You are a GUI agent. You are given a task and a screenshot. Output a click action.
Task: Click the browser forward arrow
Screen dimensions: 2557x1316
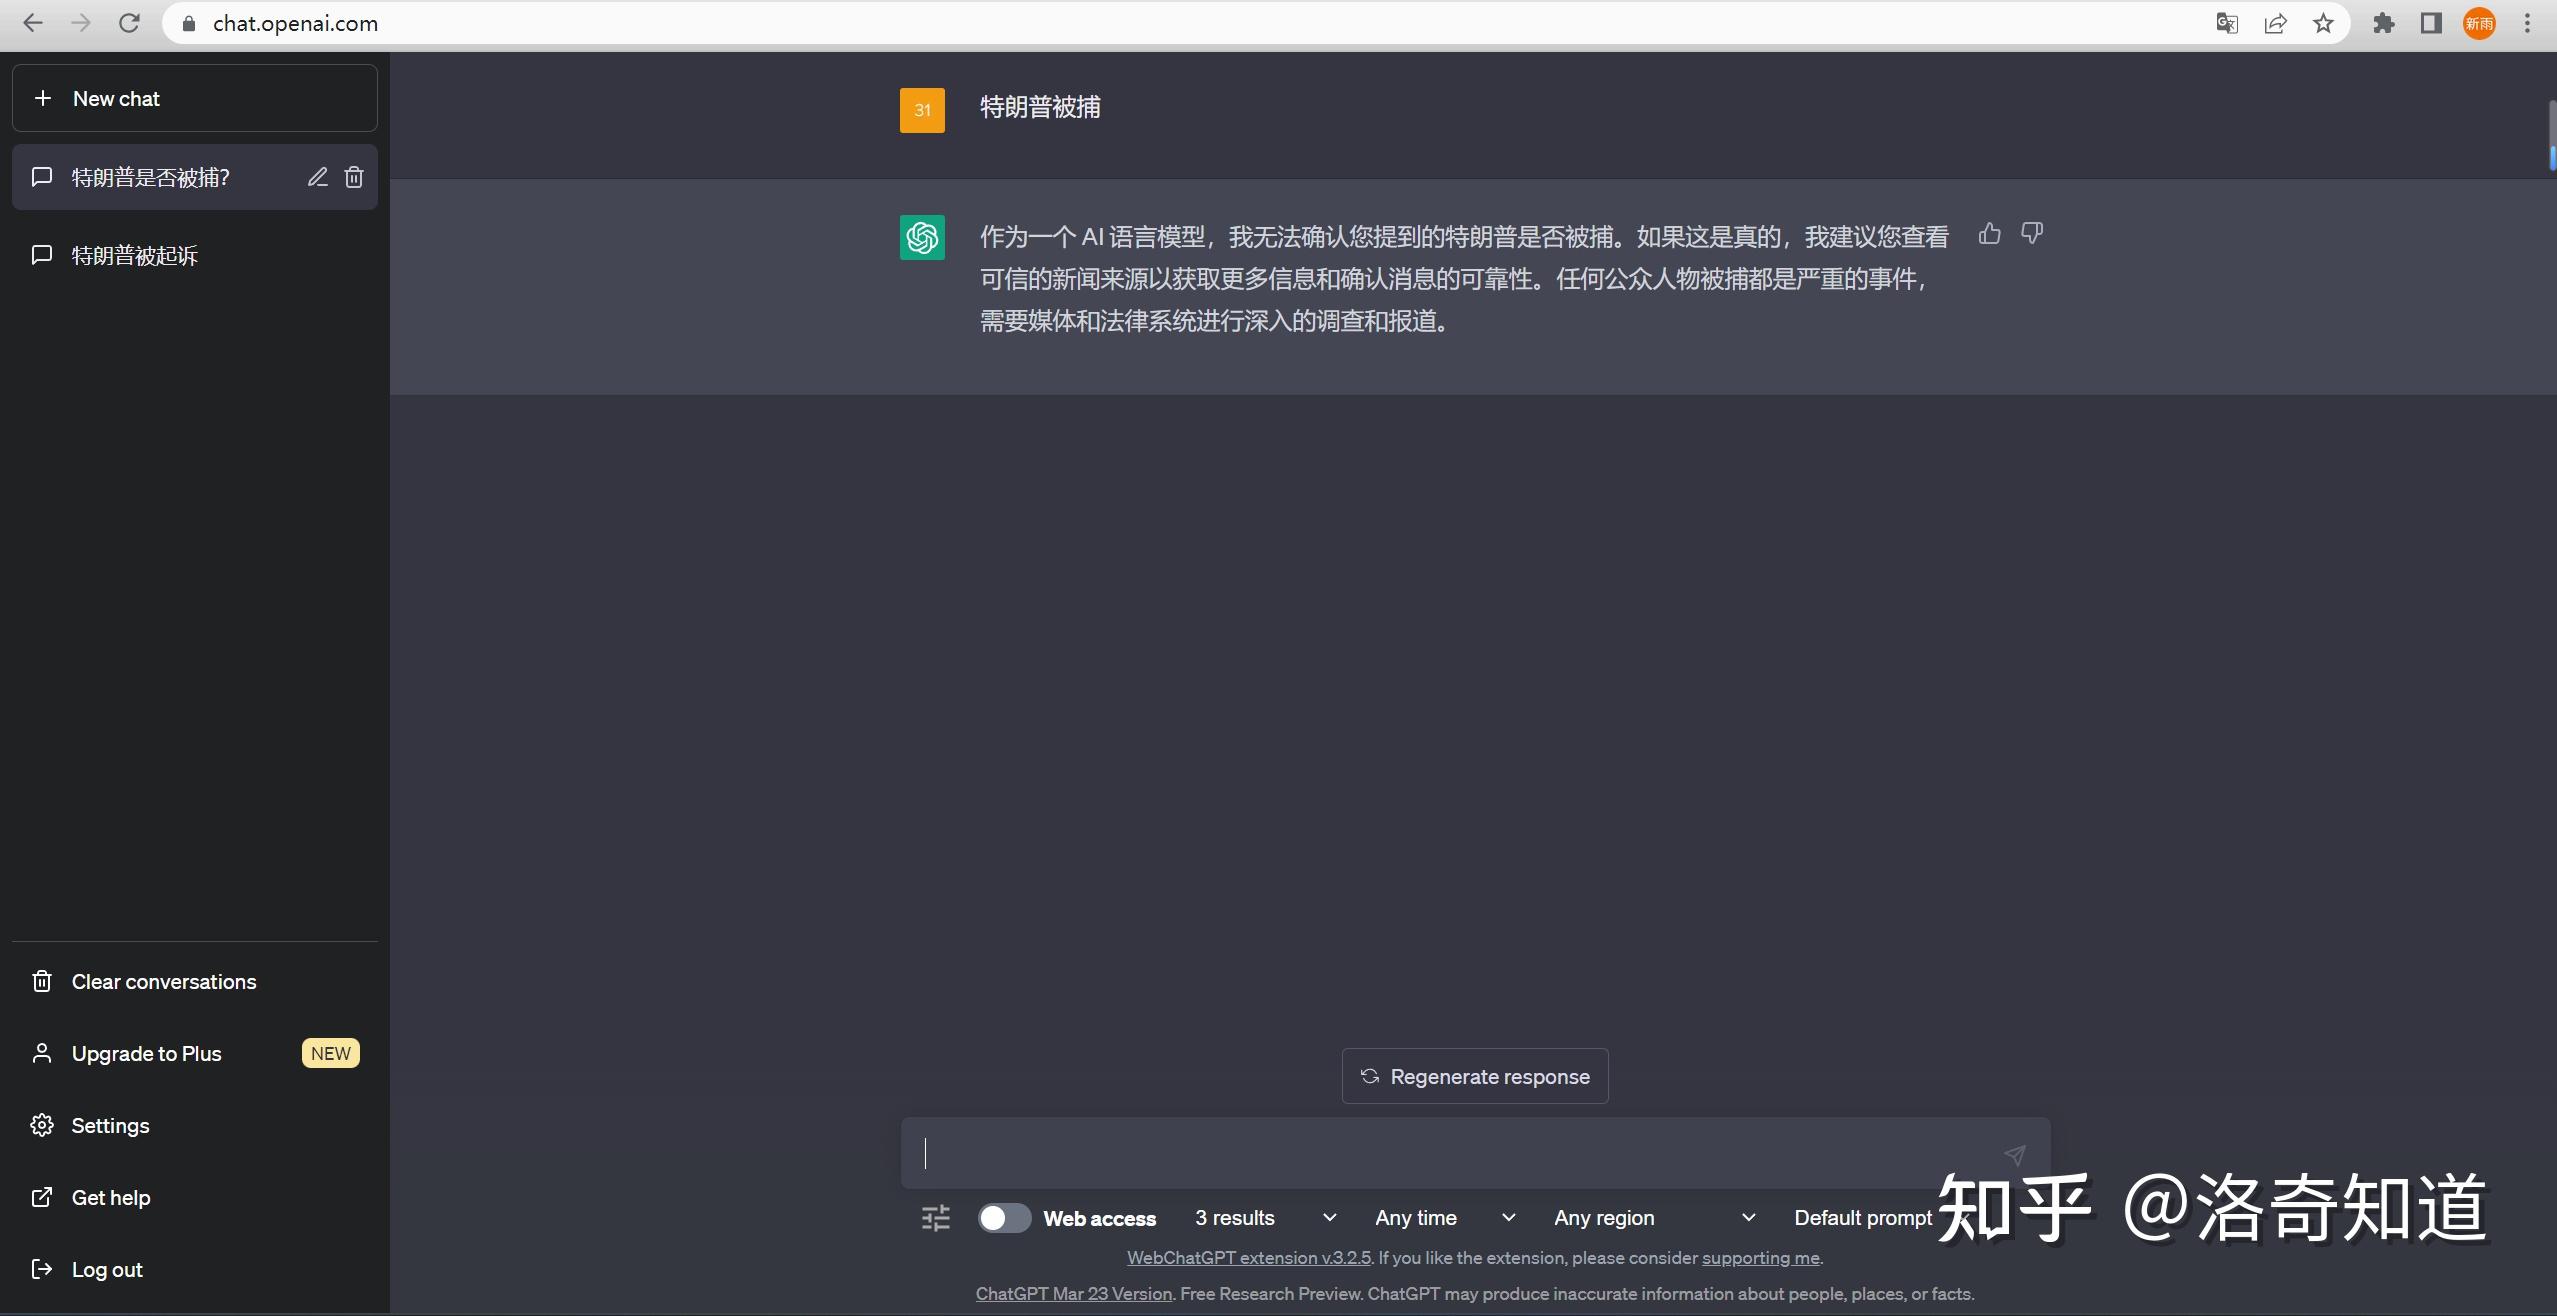[81, 23]
